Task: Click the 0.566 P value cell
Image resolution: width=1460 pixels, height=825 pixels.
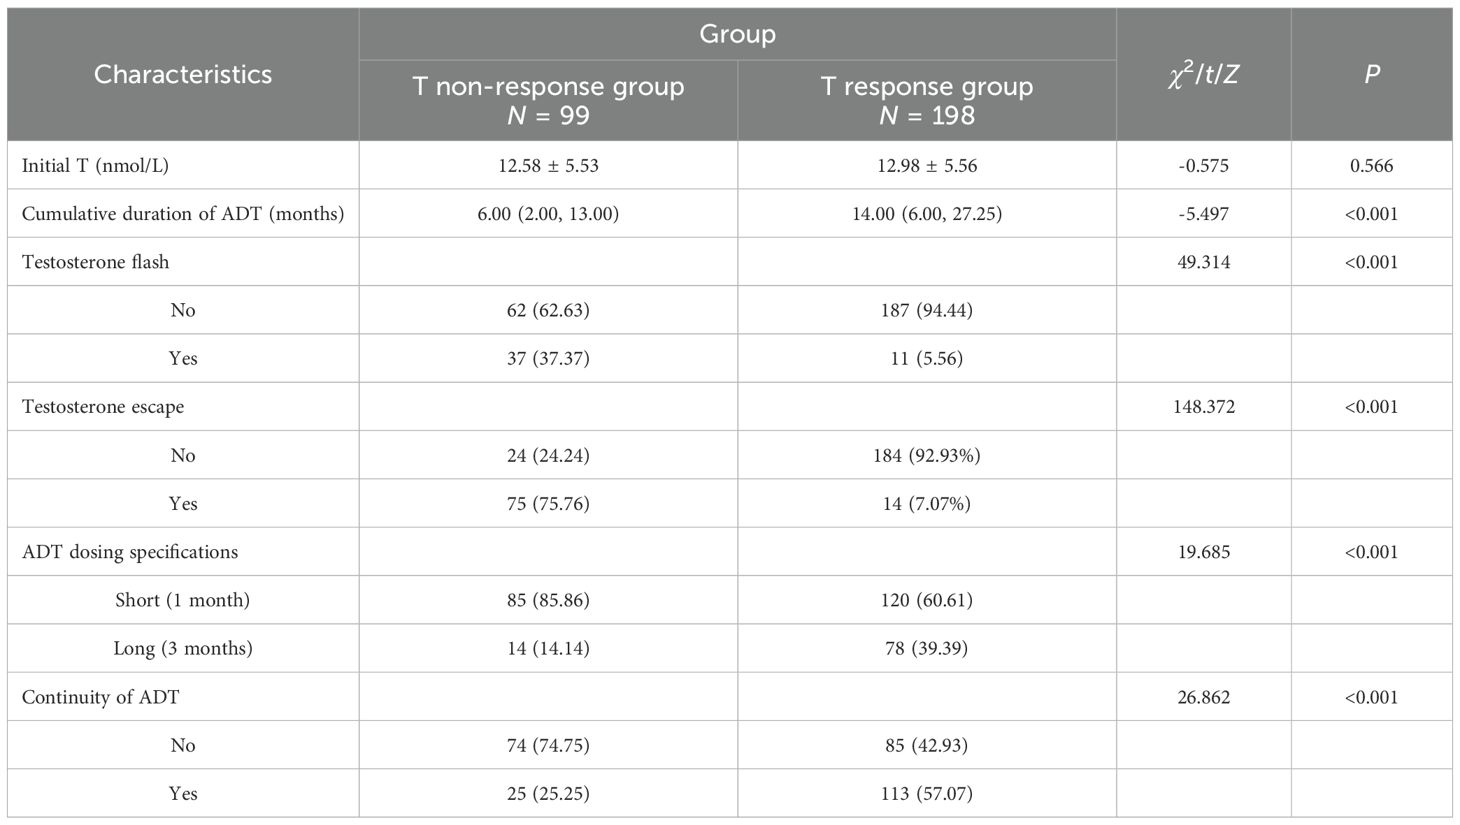Action: 1371,166
